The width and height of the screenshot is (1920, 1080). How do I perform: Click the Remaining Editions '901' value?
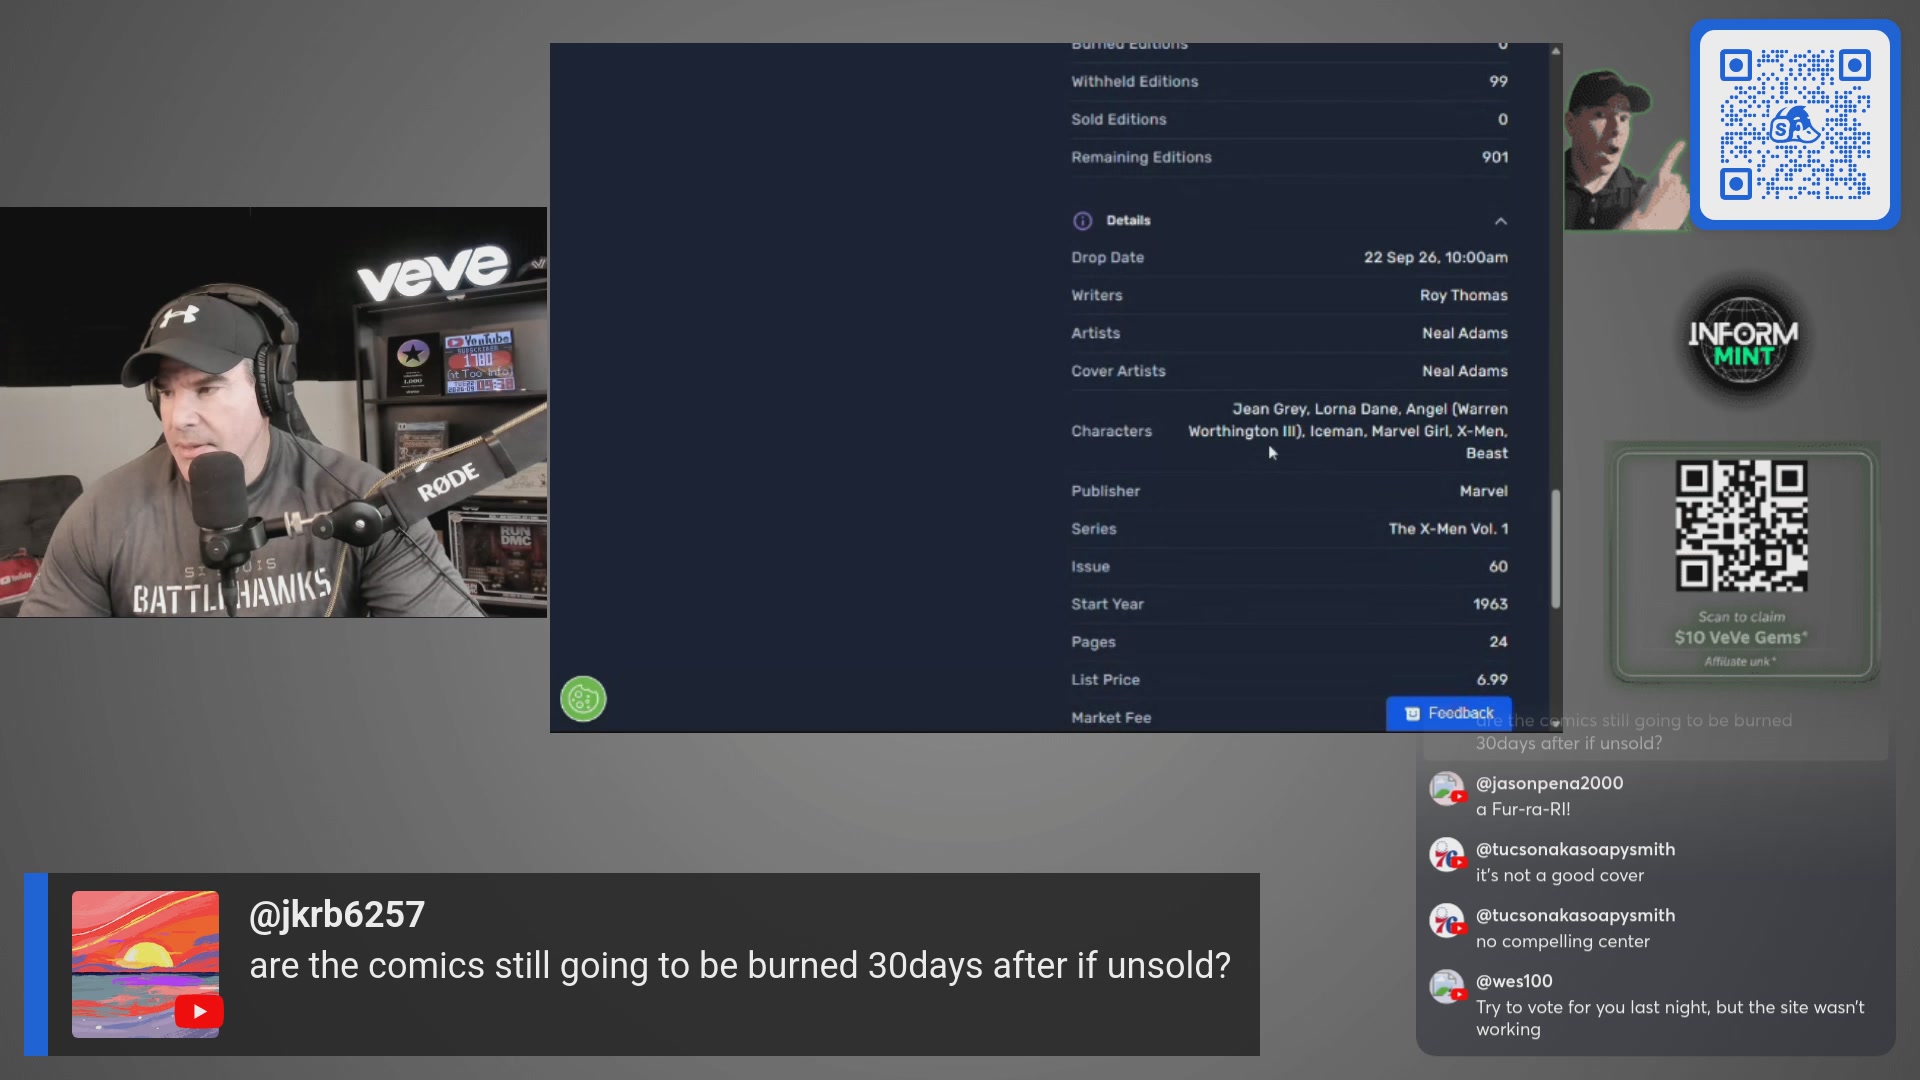(1495, 157)
